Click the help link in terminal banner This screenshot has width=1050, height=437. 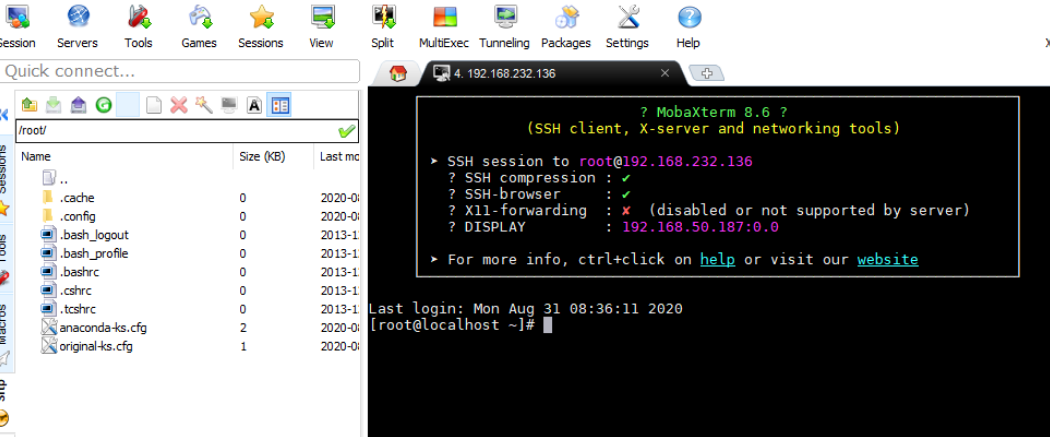pyautogui.click(x=718, y=259)
